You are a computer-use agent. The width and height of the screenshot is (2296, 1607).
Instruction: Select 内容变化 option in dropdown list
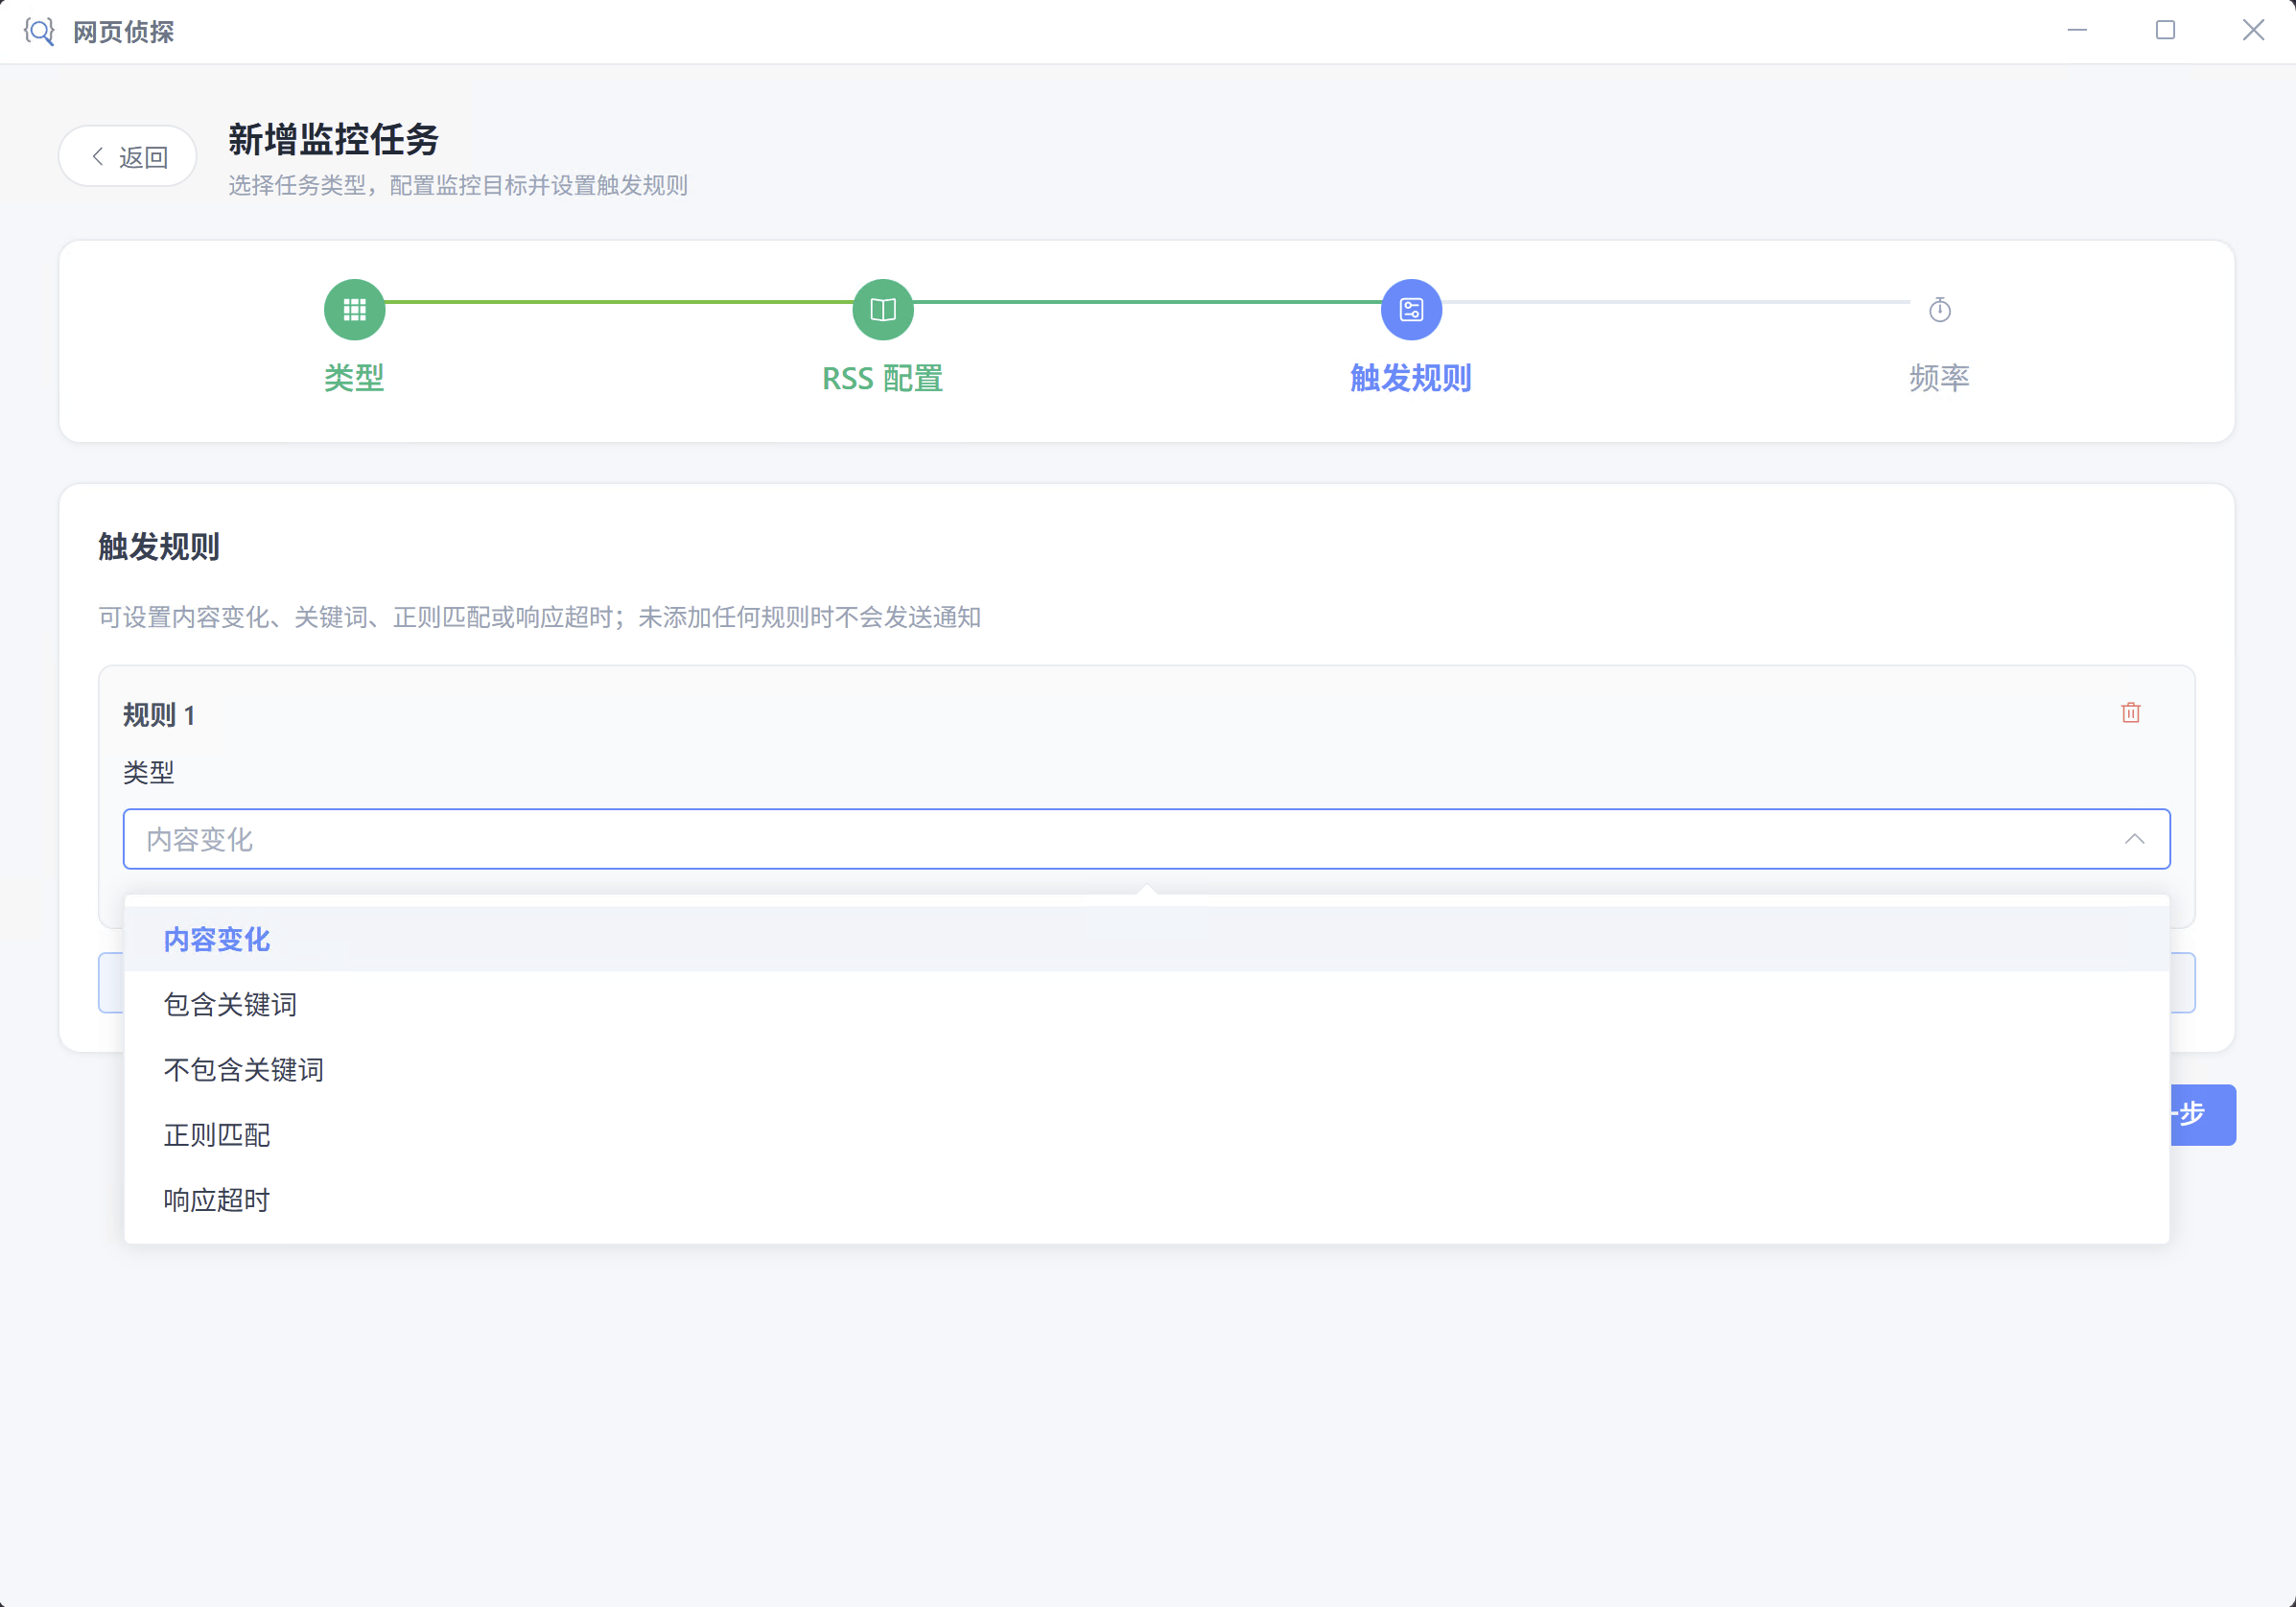[1146, 939]
